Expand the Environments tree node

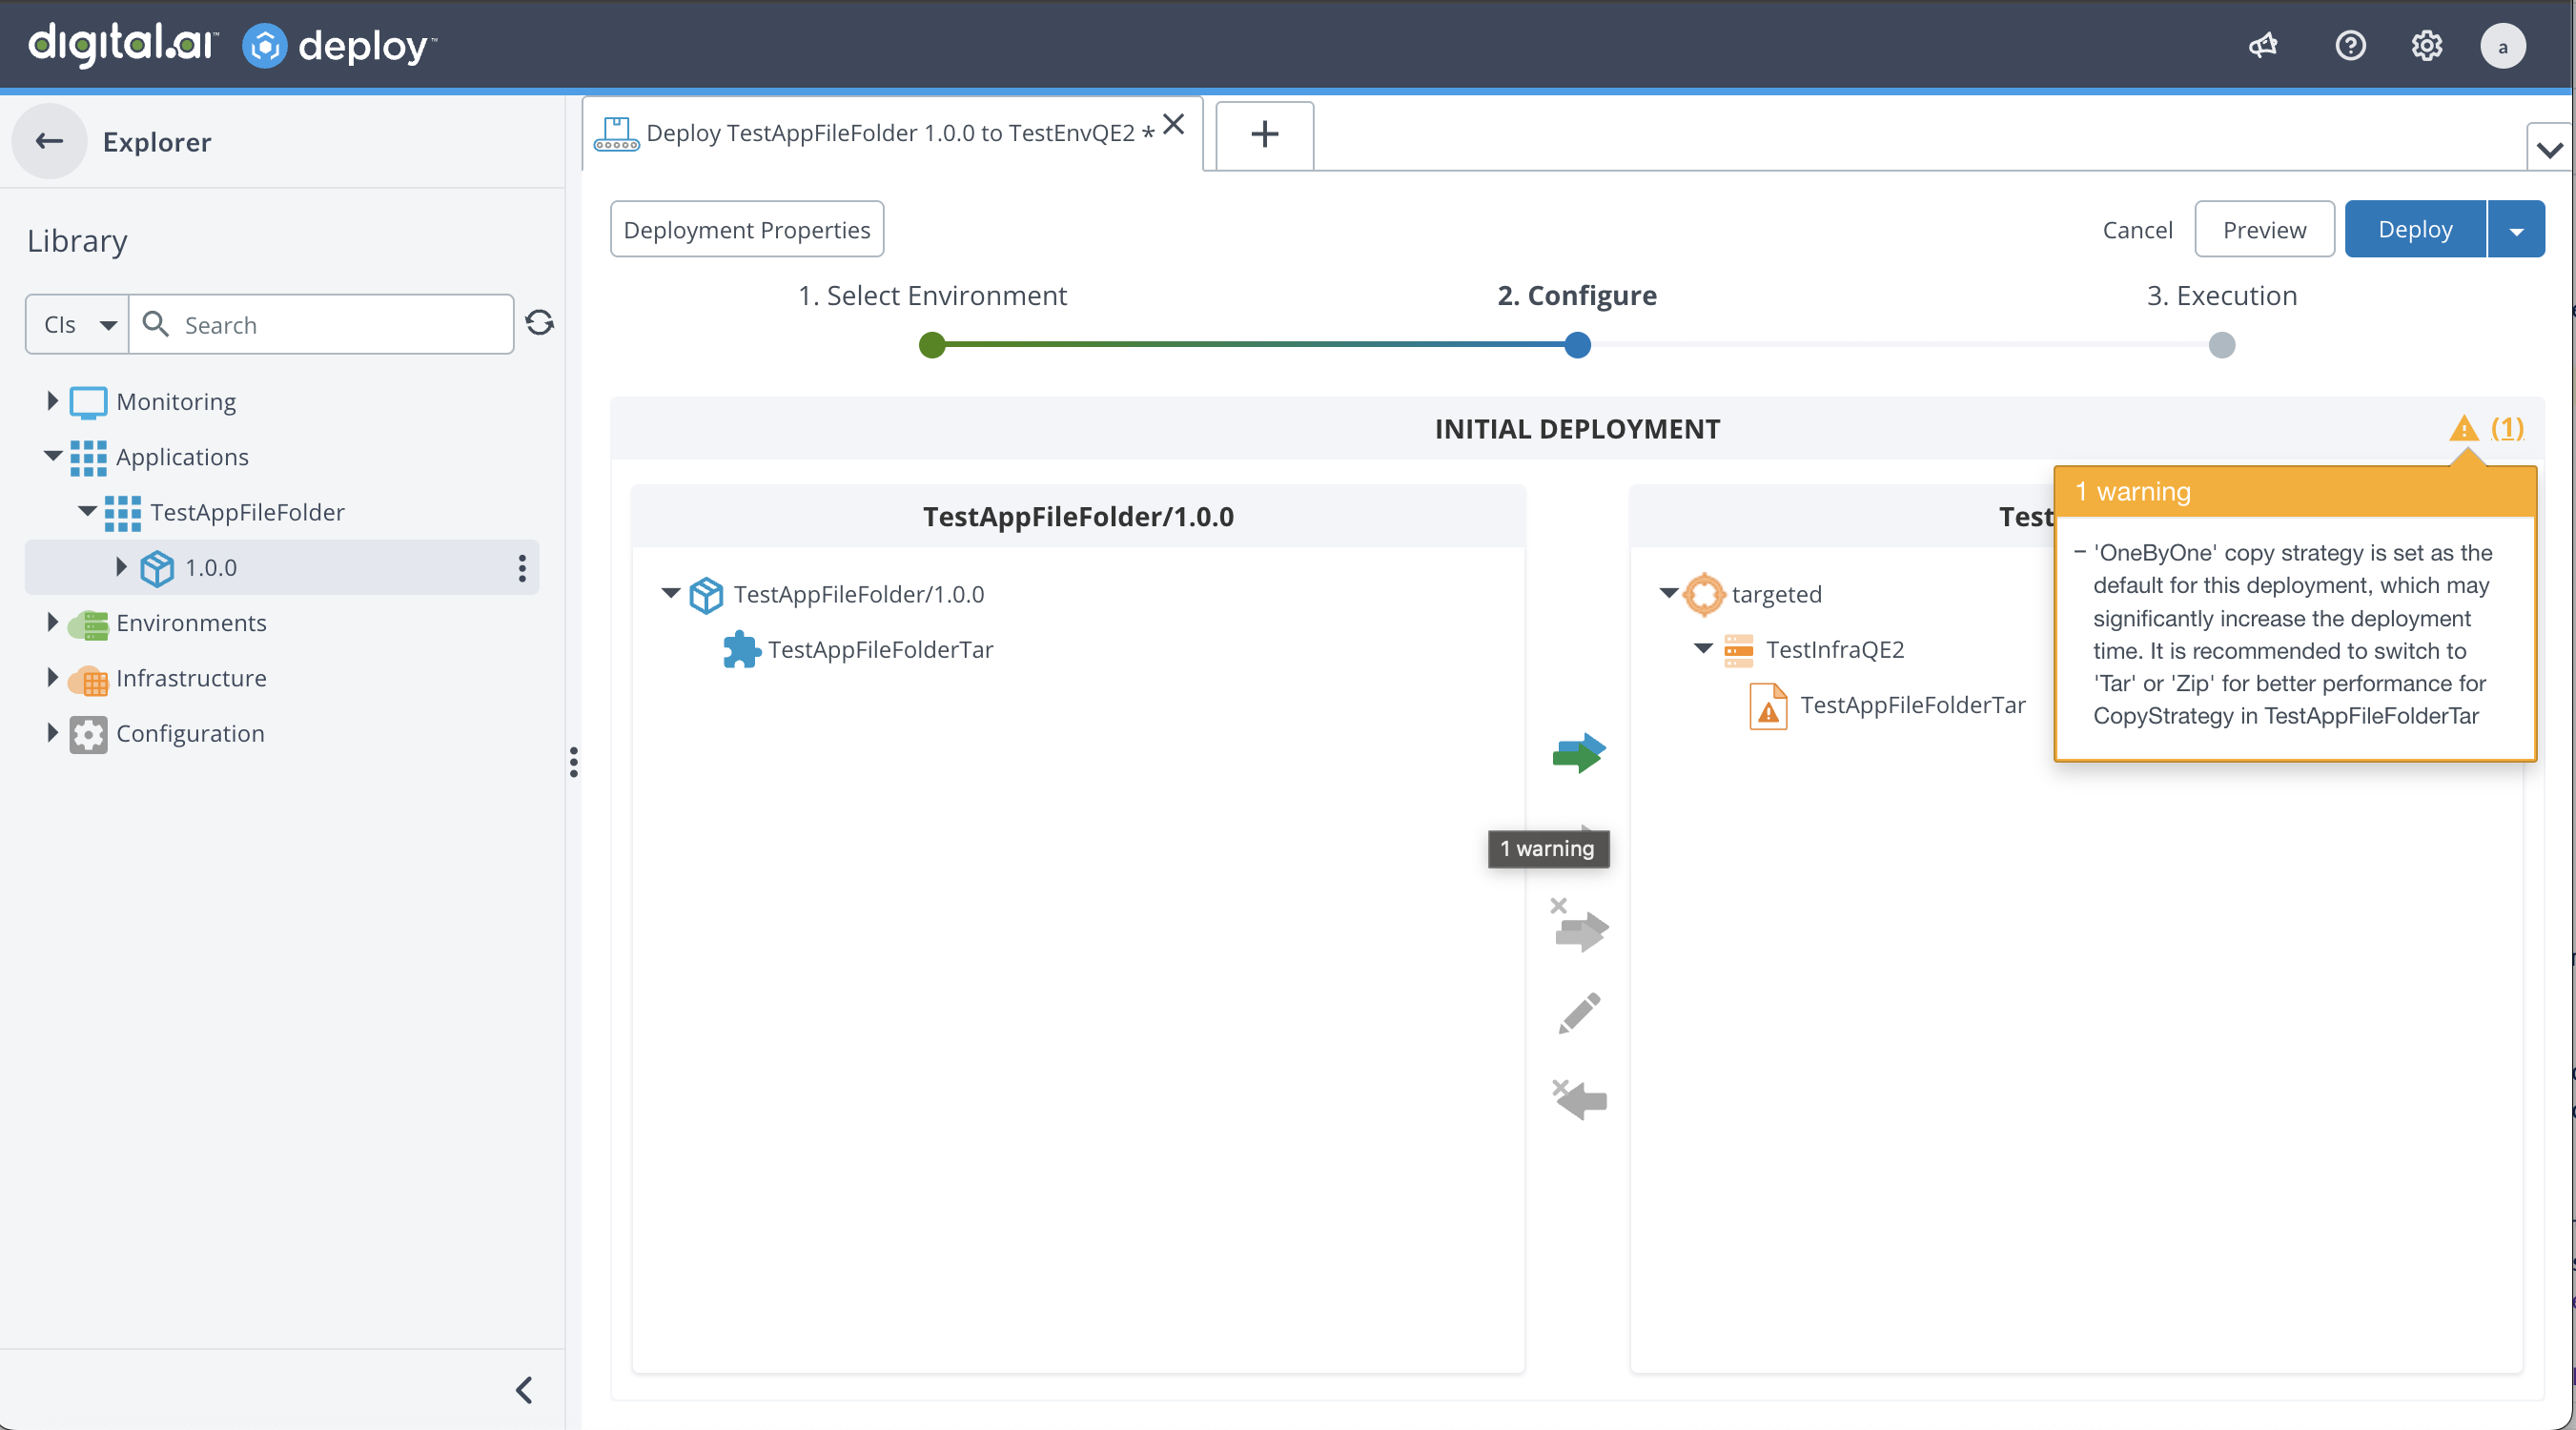[x=53, y=622]
